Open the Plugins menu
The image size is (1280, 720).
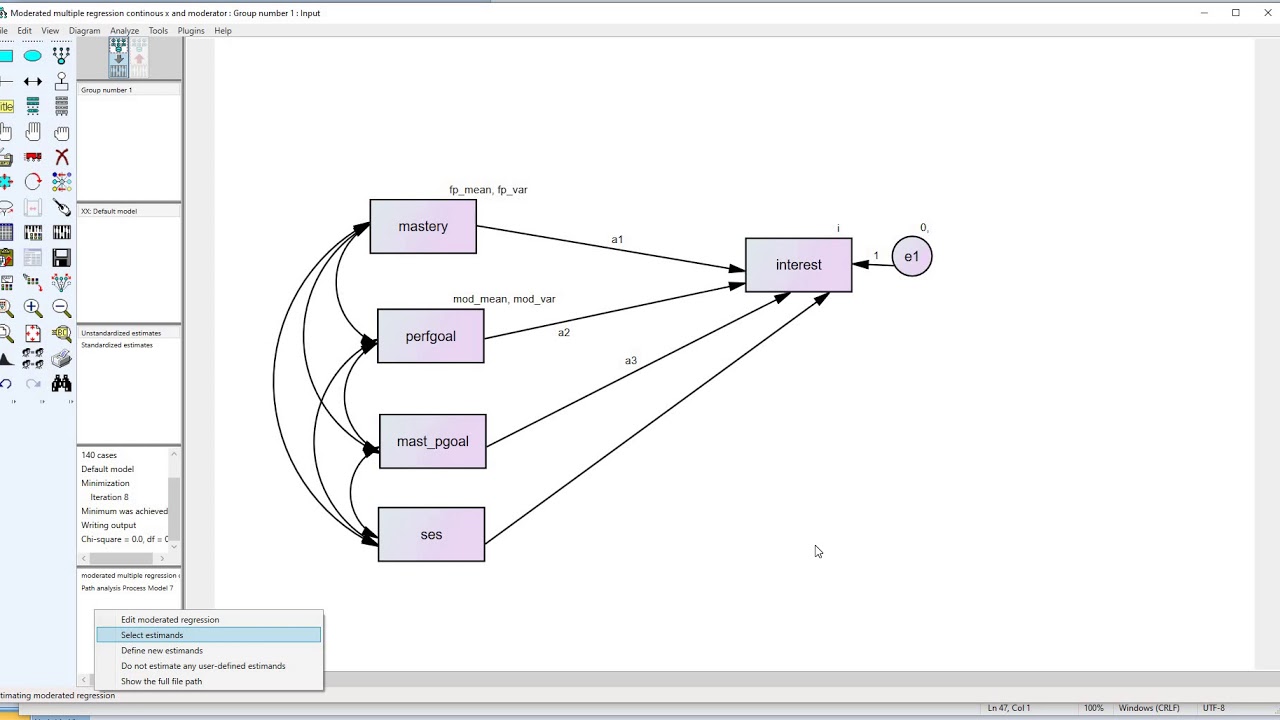pos(191,31)
